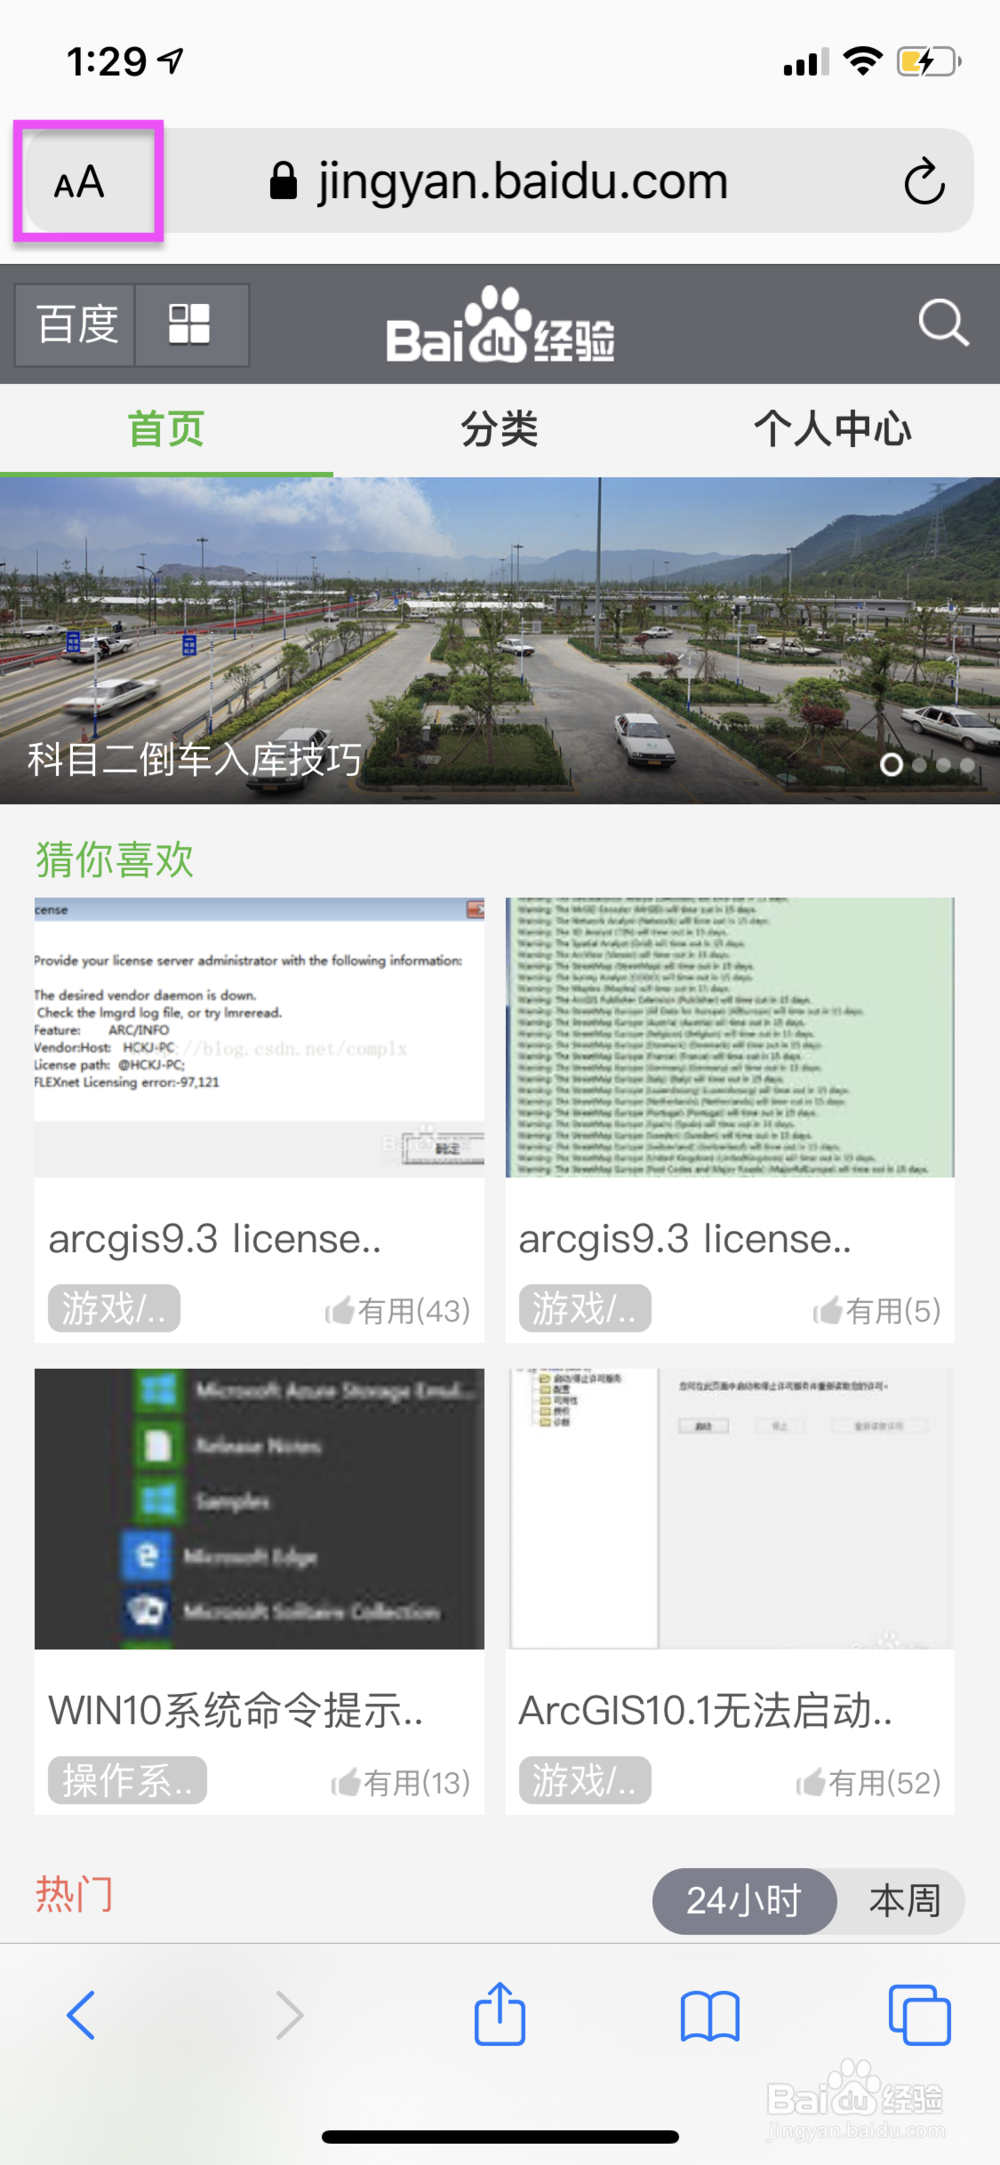Tap the 1:29 clock in status bar
Image resolution: width=1000 pixels, height=2165 pixels.
coord(107,62)
